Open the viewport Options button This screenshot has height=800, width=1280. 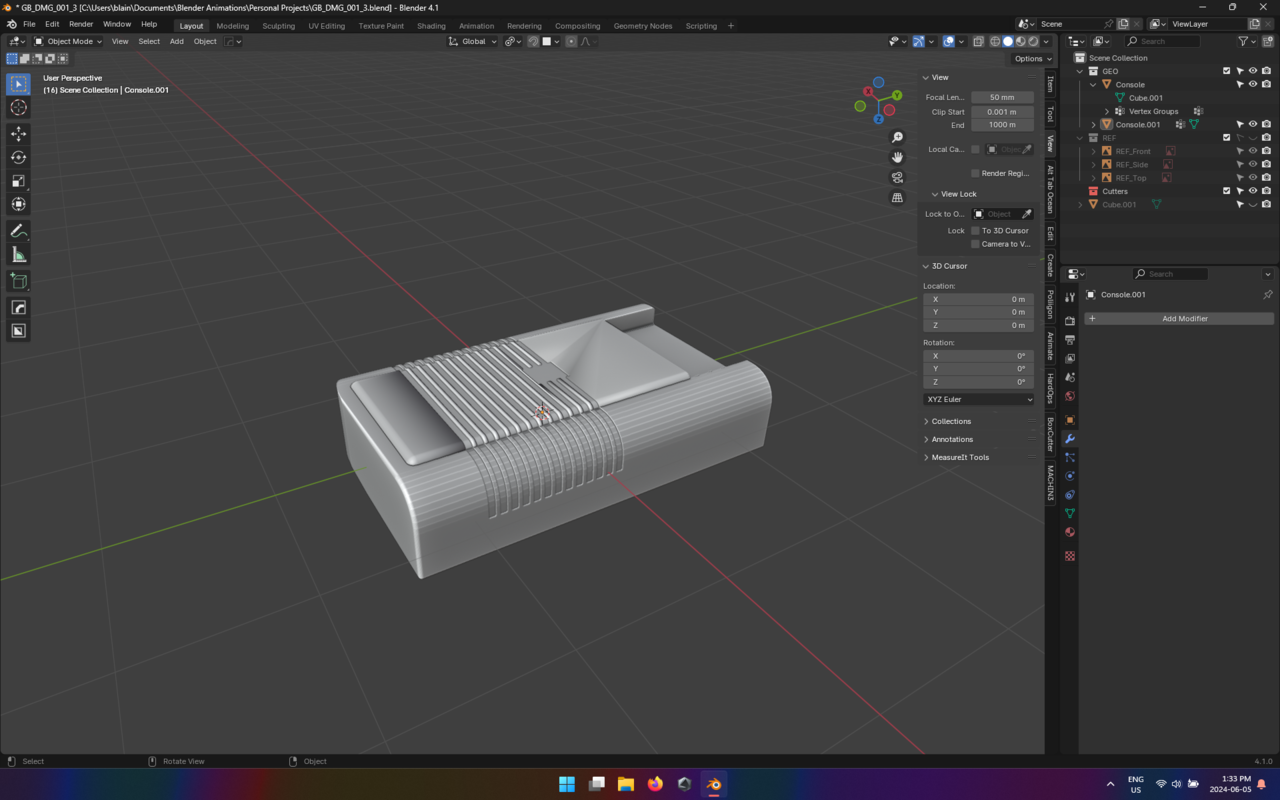point(1031,58)
